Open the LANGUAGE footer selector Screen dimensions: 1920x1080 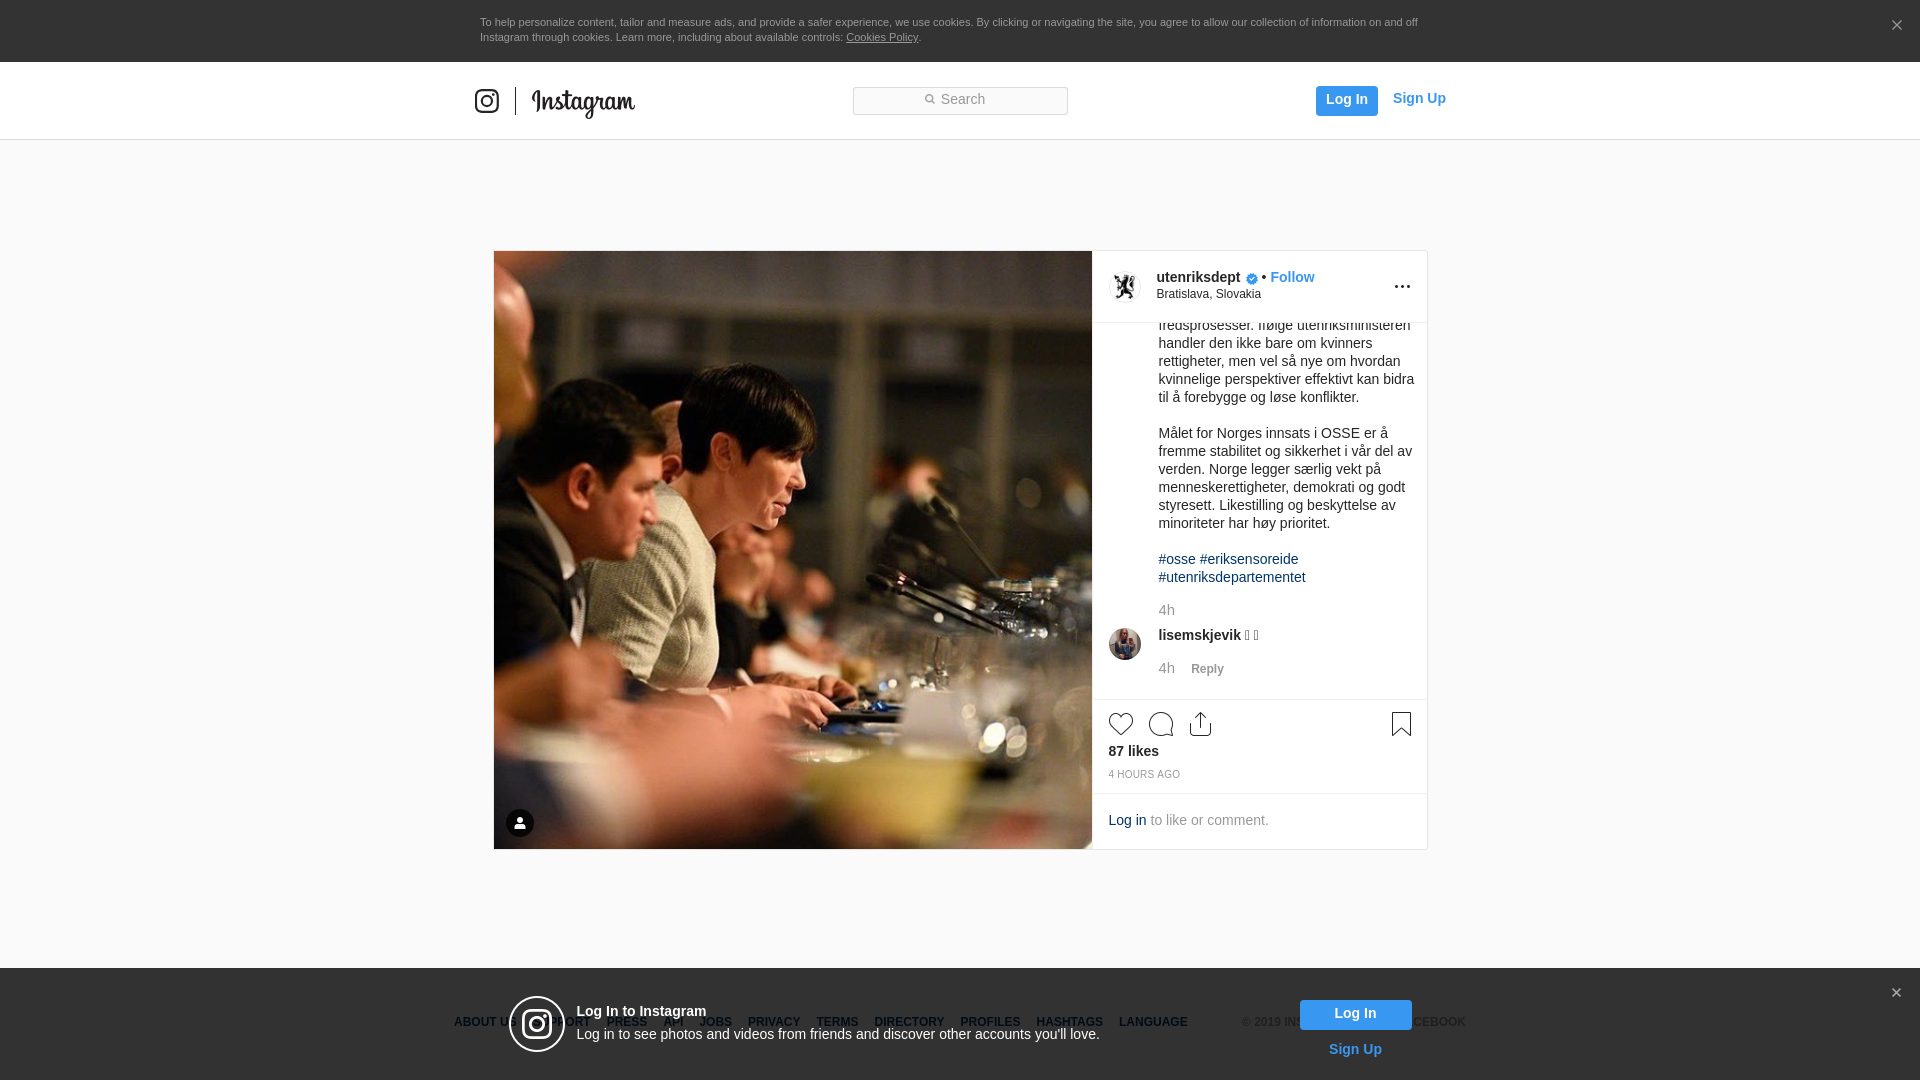1153,1022
